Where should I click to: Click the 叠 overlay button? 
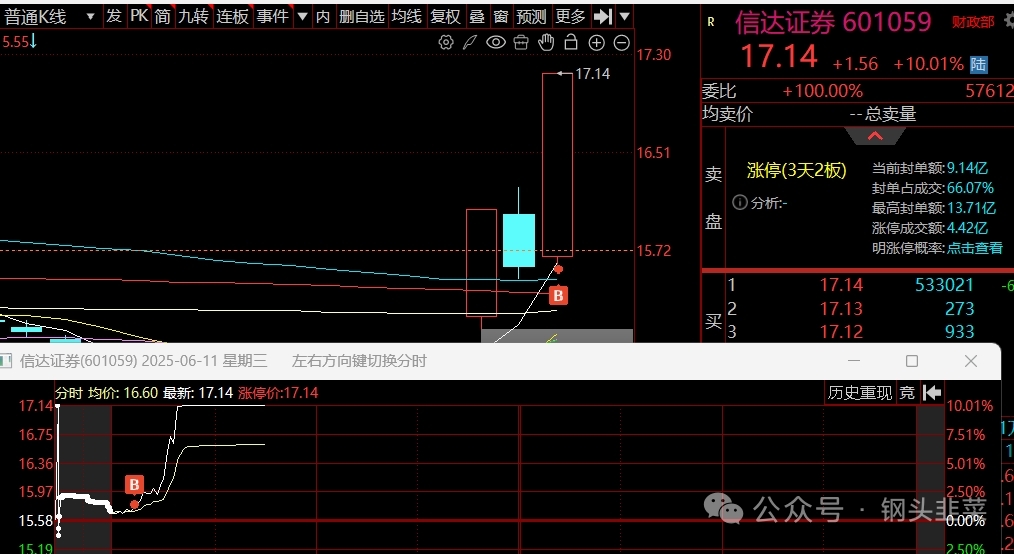pyautogui.click(x=477, y=16)
